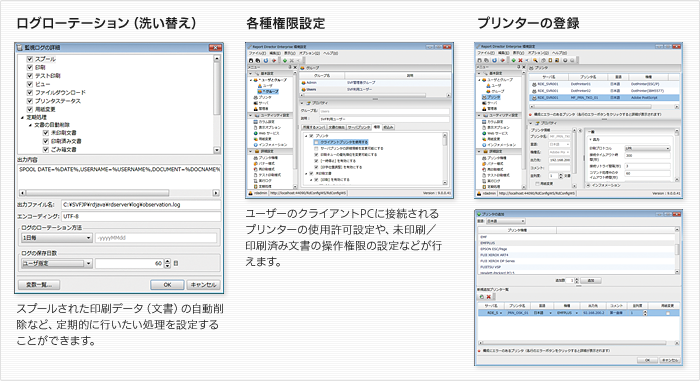This screenshot has width=700, height=381.
Task: Click refresh icon in 各種権限設定 window toolbar
Action: 267,60
